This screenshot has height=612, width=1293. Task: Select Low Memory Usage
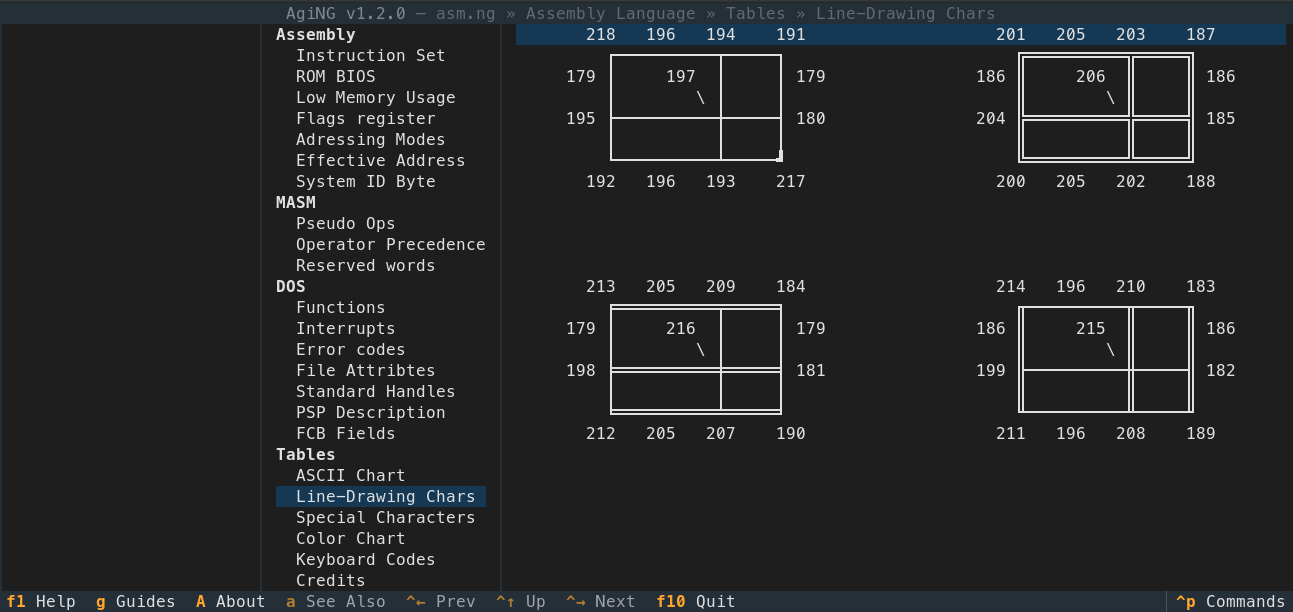click(x=376, y=98)
